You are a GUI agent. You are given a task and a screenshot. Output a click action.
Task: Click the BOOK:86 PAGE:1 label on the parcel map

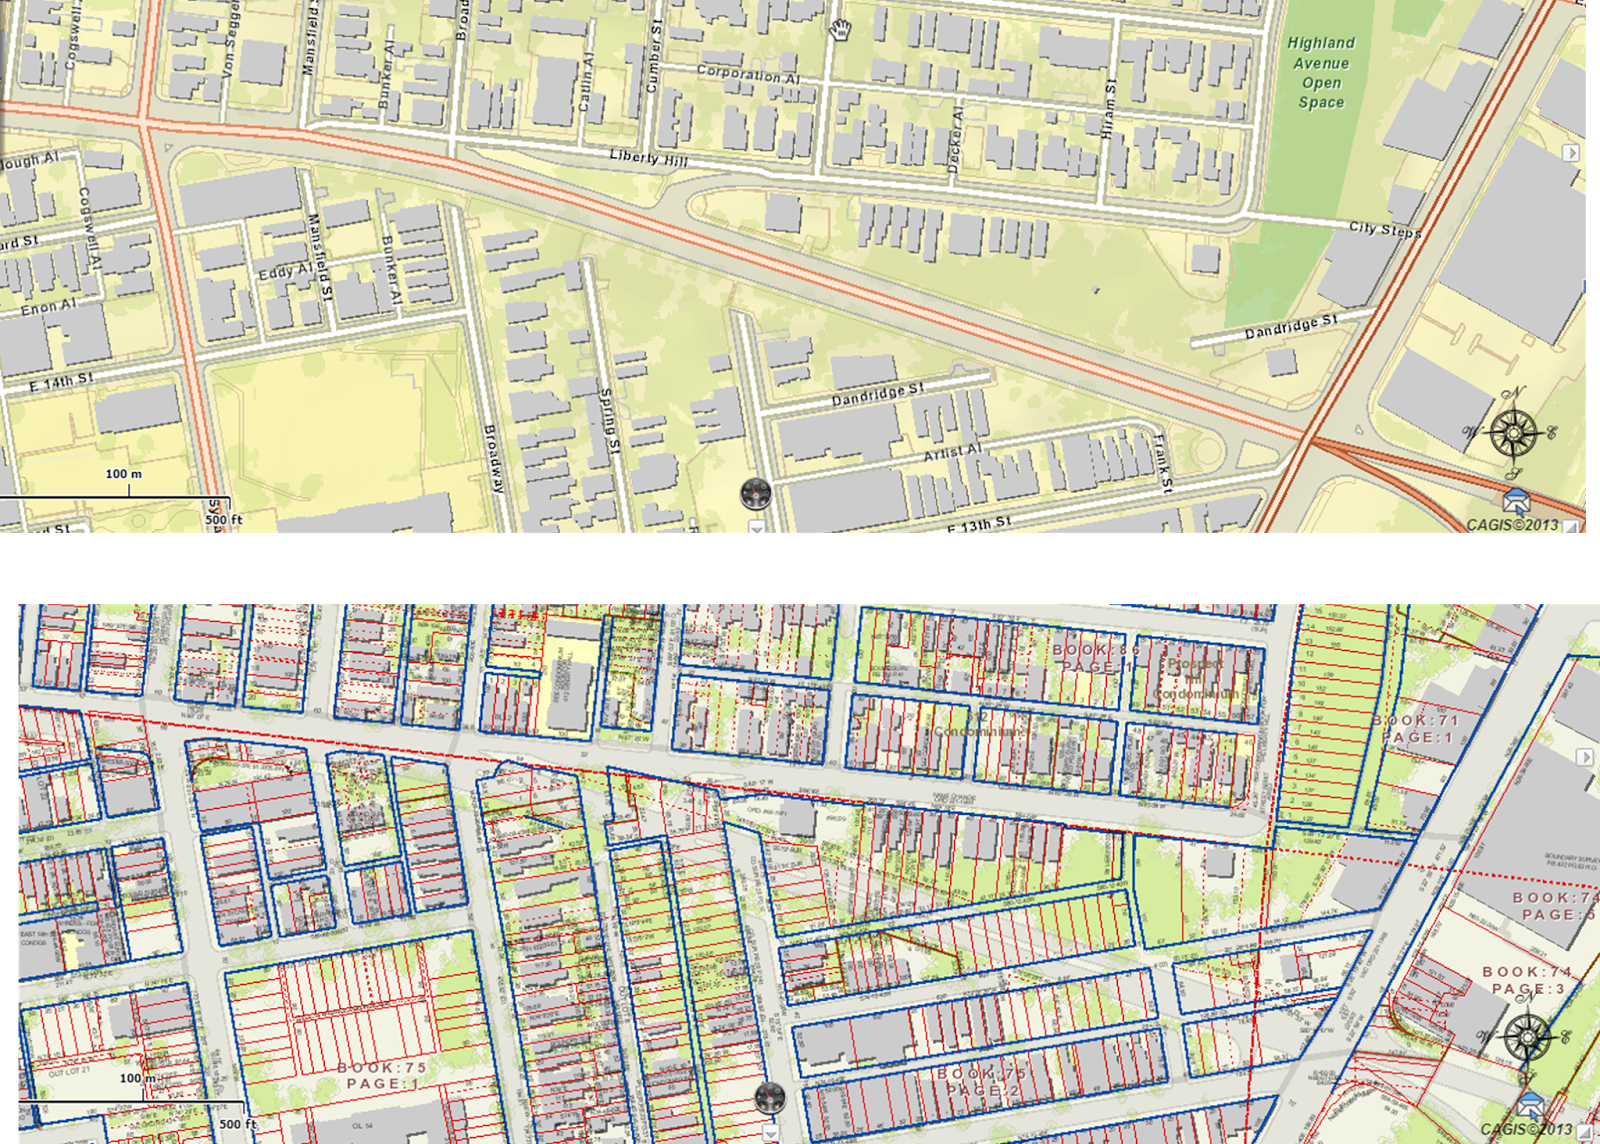tap(1096, 658)
